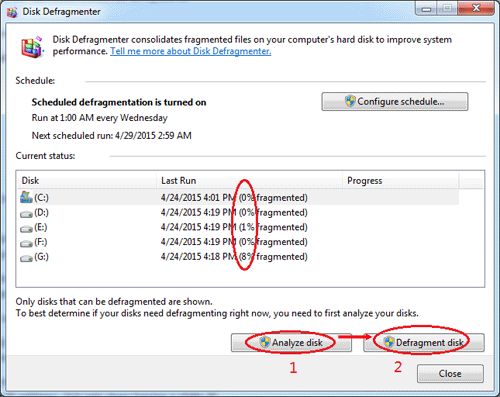
Task: Click the E: drive icon
Action: (x=26, y=228)
